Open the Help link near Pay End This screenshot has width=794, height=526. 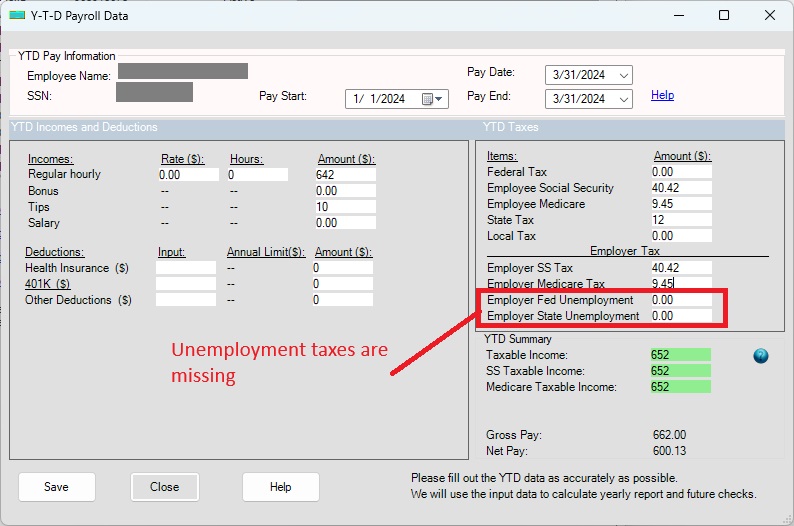662,96
